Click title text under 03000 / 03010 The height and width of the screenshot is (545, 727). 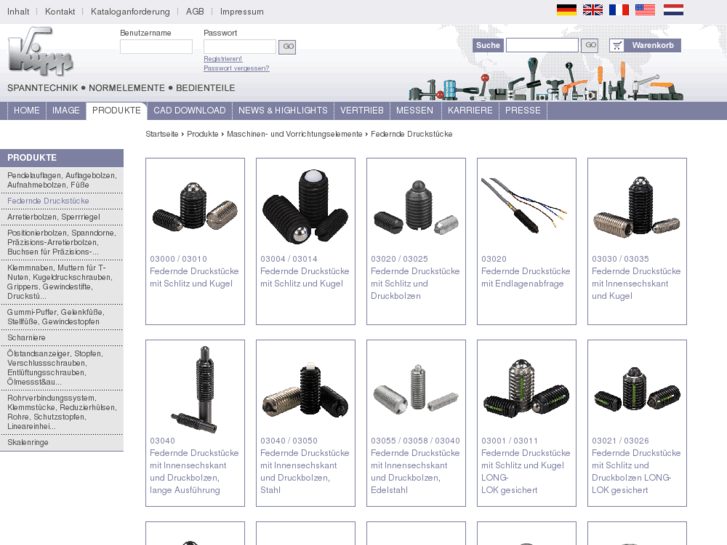coord(194,277)
